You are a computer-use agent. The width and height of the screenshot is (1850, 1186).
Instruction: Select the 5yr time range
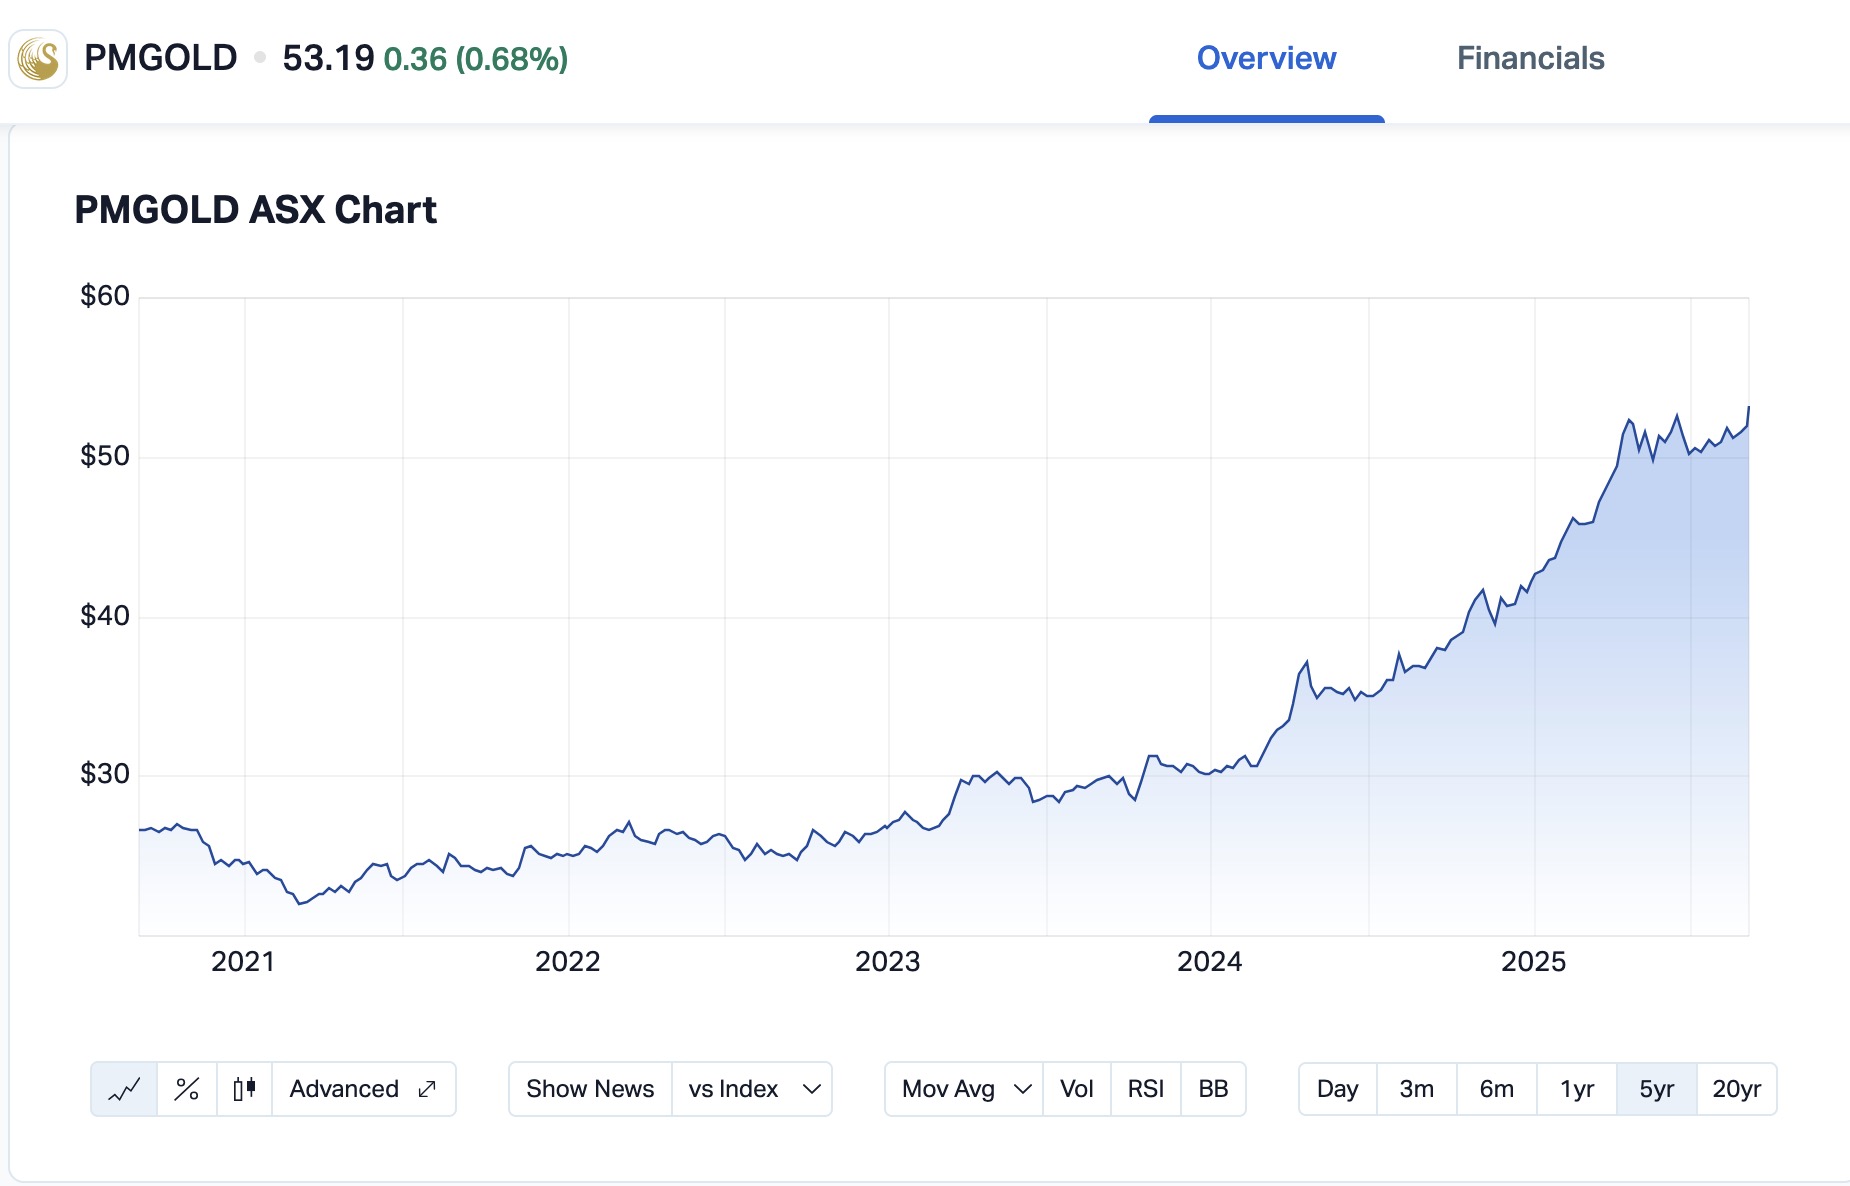coord(1657,1089)
